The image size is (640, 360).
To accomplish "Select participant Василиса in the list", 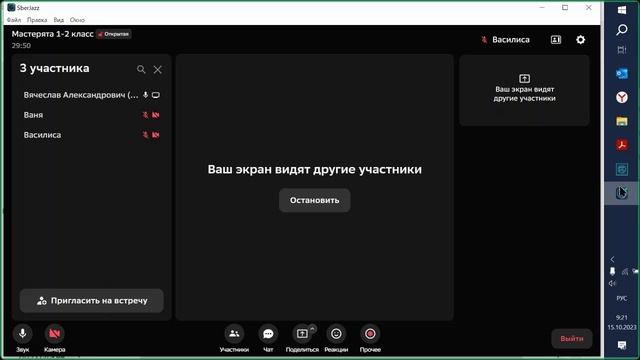I will [x=91, y=135].
